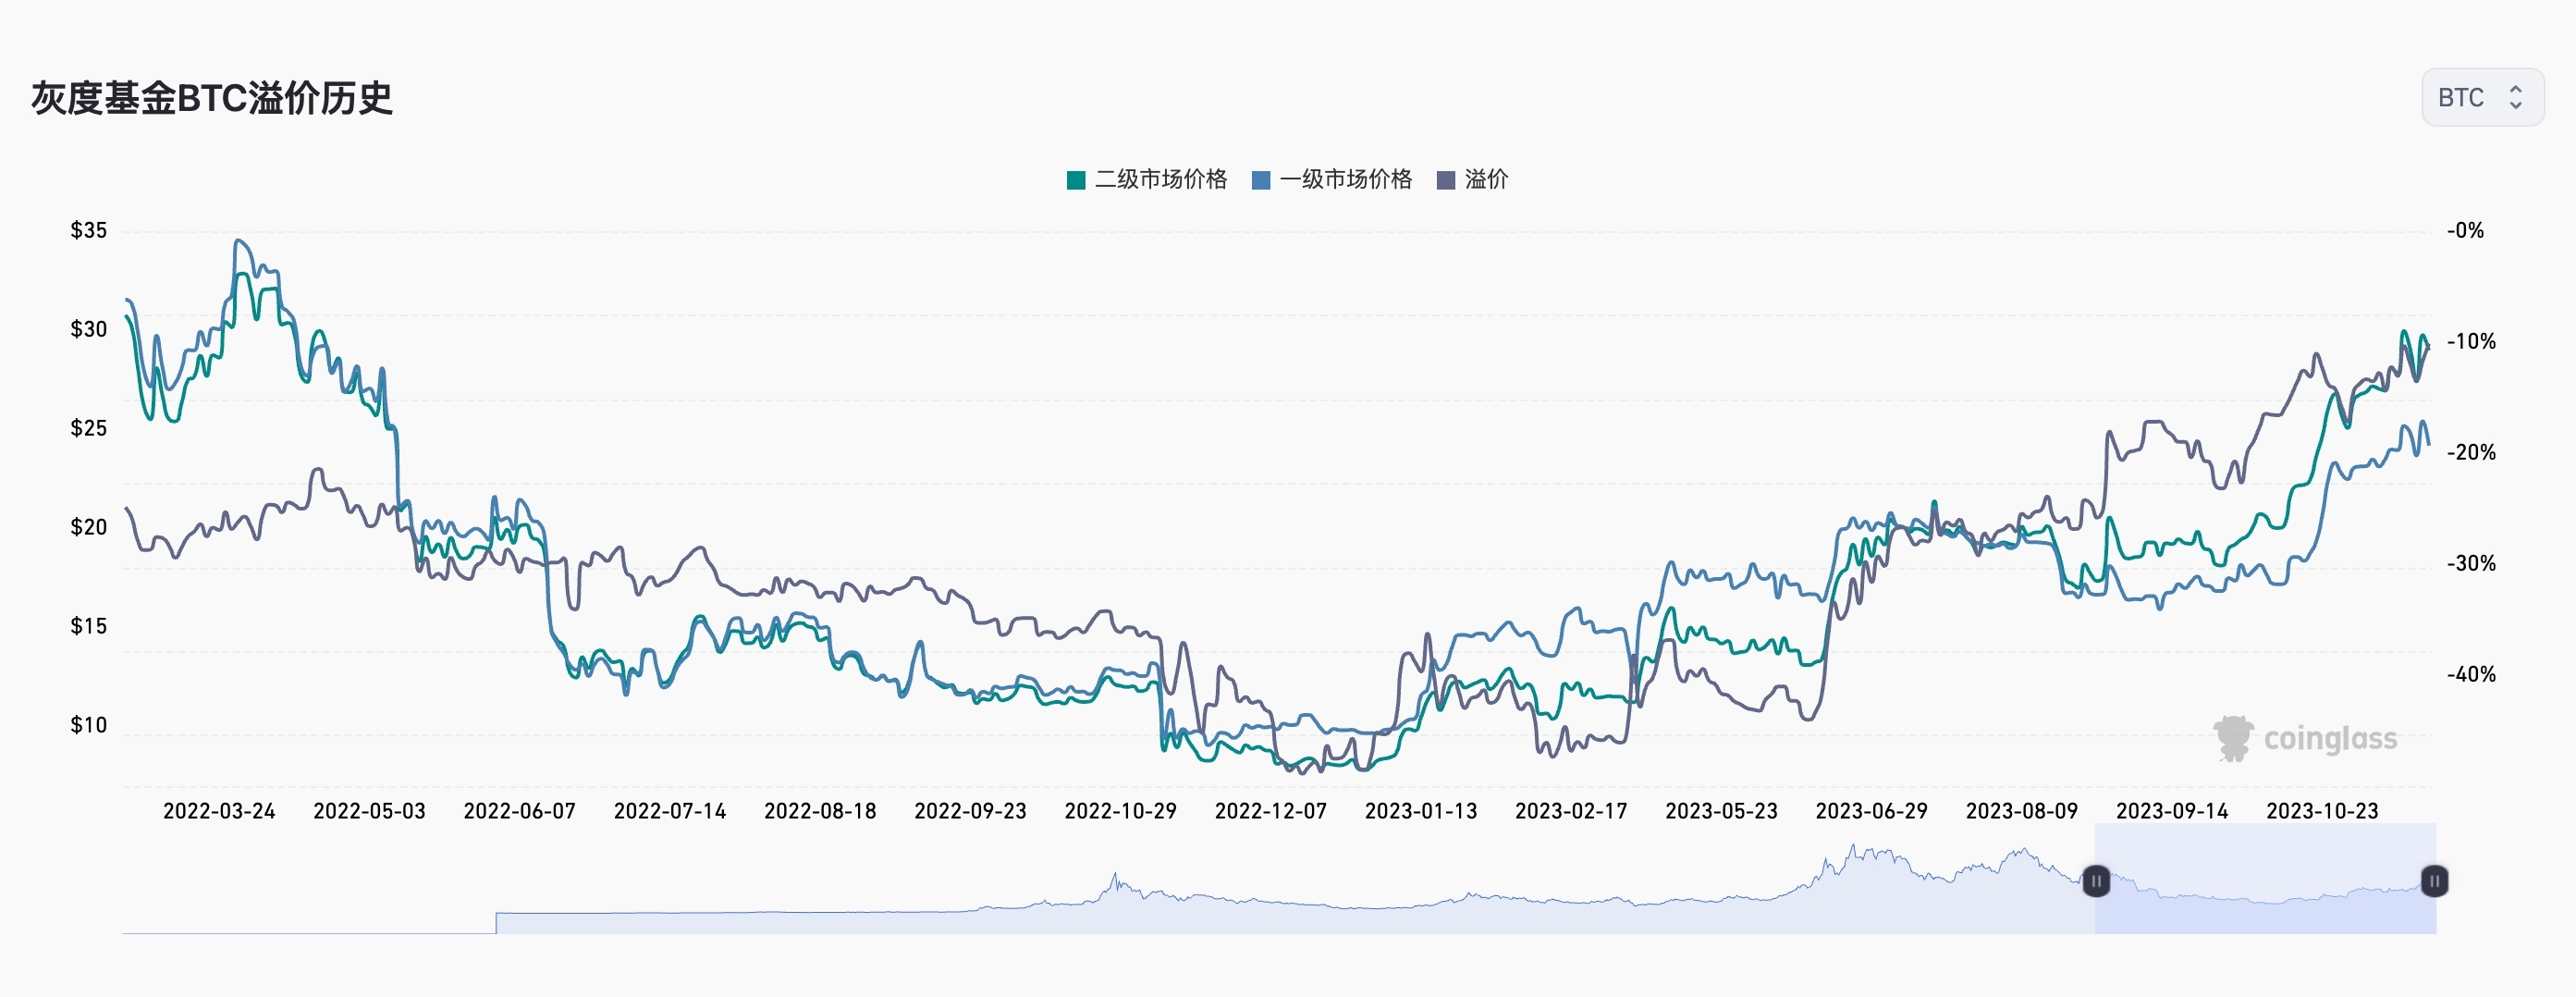Toggle the 二级市场价格 legend series
Screen dimensions: 2576x997
pyautogui.click(x=1147, y=179)
